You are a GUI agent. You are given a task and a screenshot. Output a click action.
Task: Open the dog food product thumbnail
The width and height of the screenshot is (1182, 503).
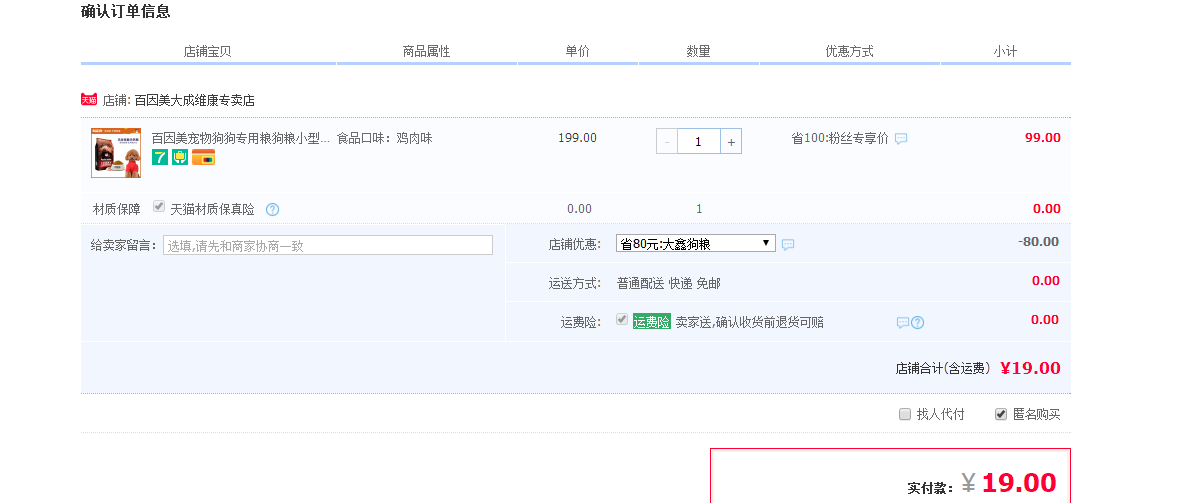coord(116,153)
